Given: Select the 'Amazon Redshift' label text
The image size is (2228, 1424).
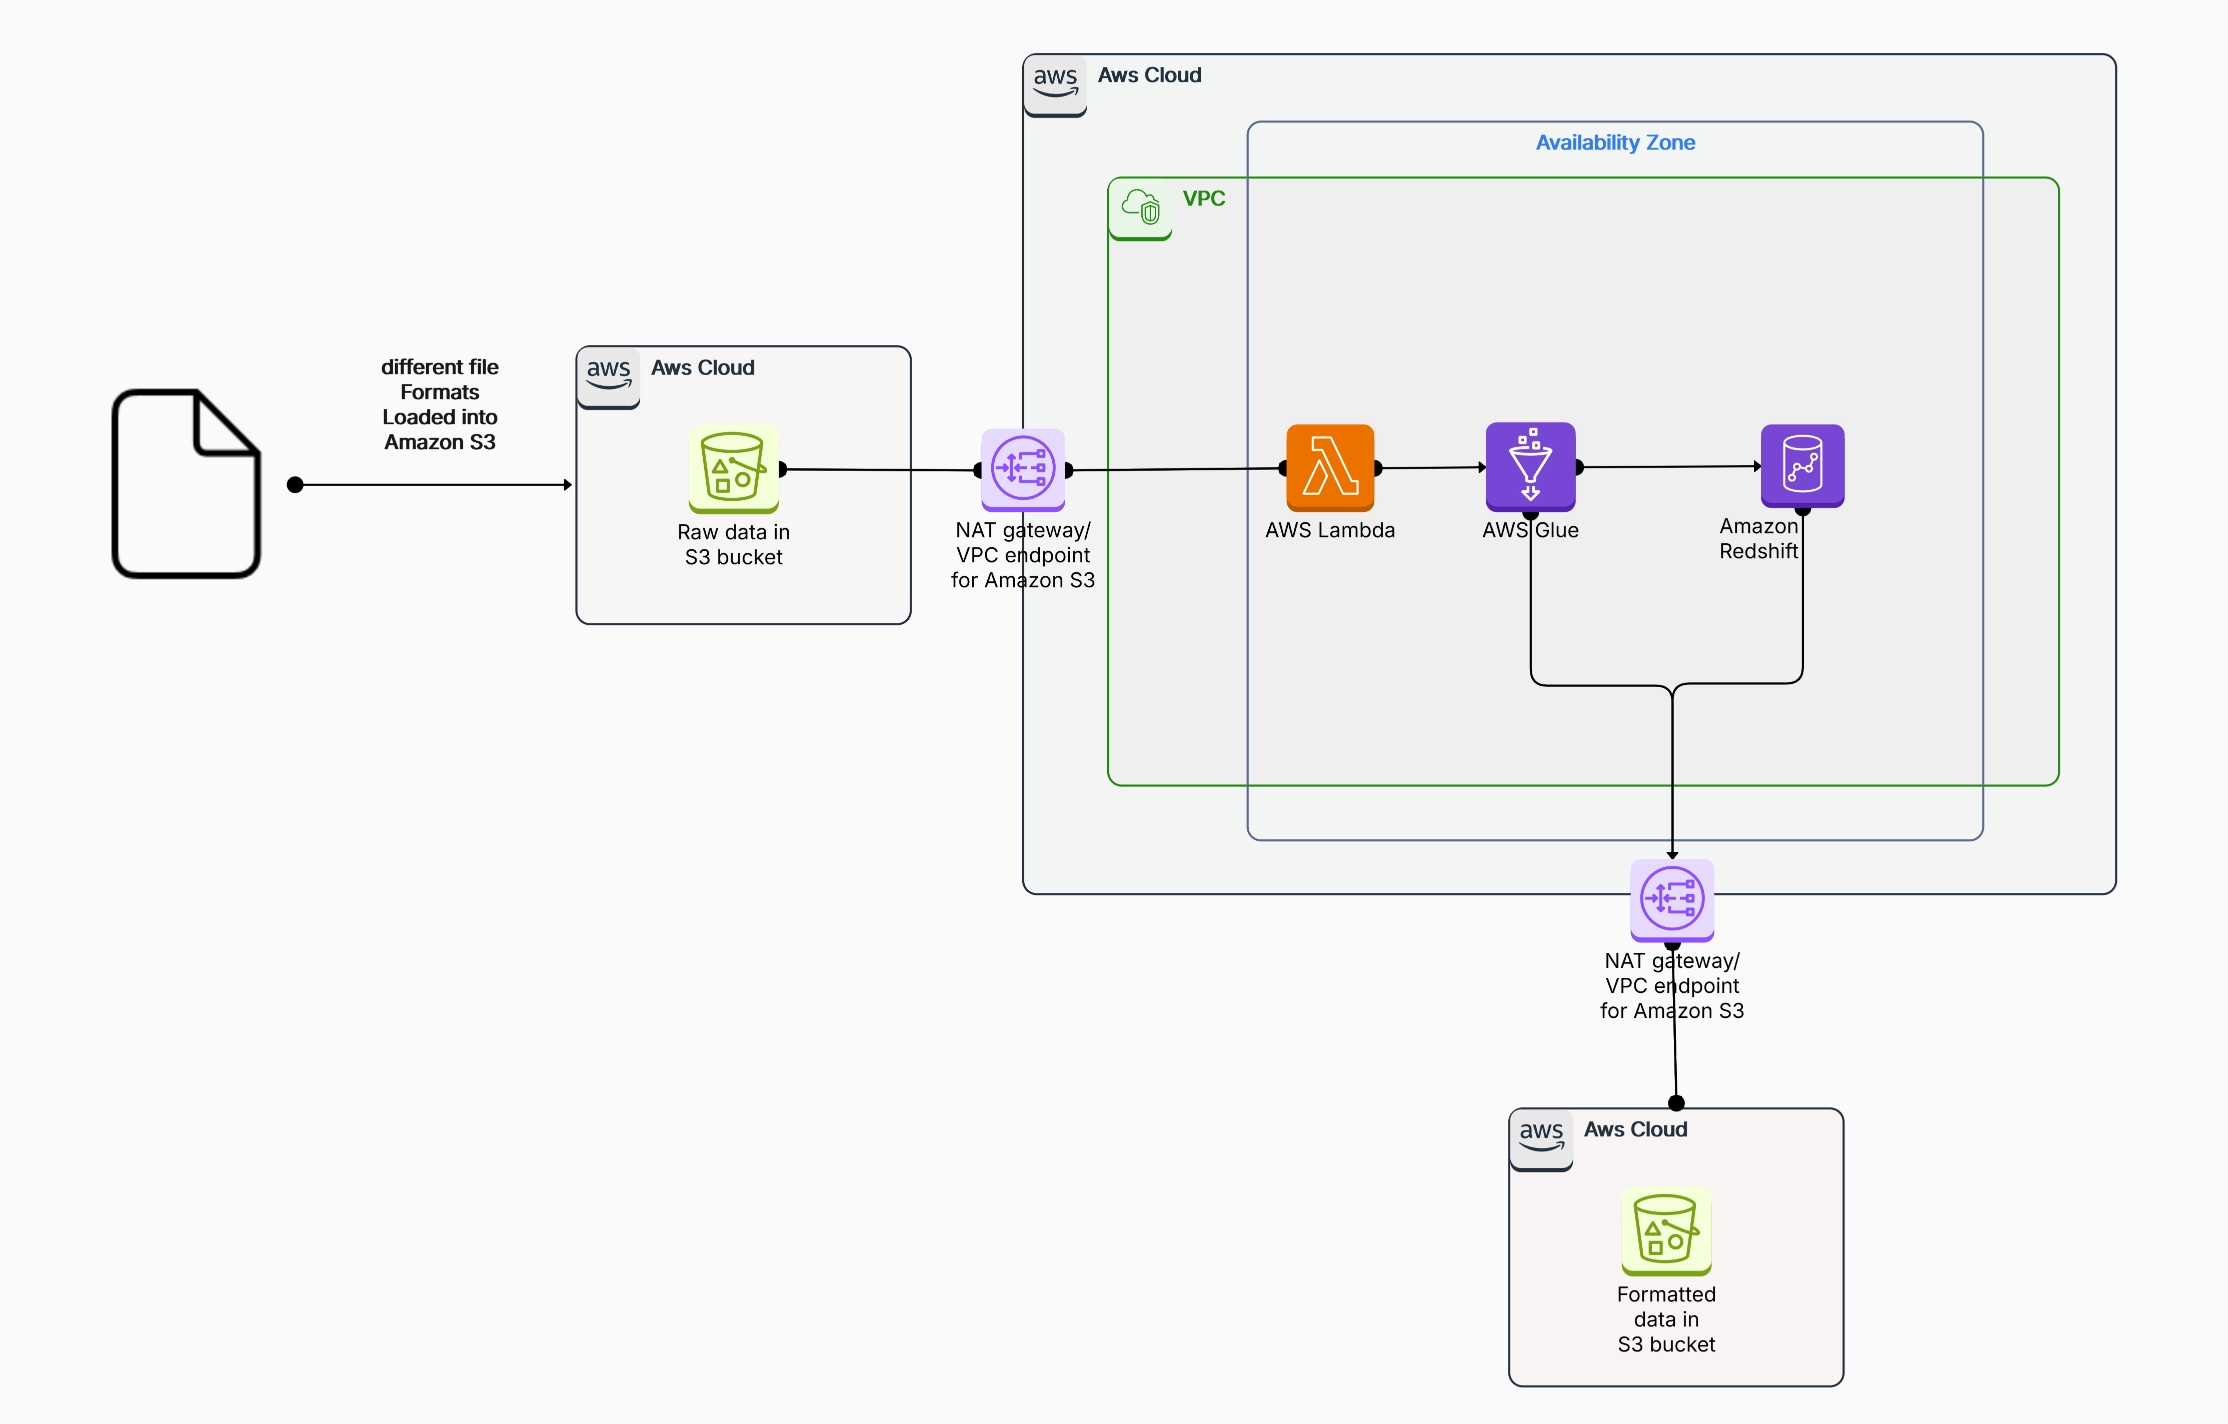Looking at the screenshot, I should [x=1759, y=538].
